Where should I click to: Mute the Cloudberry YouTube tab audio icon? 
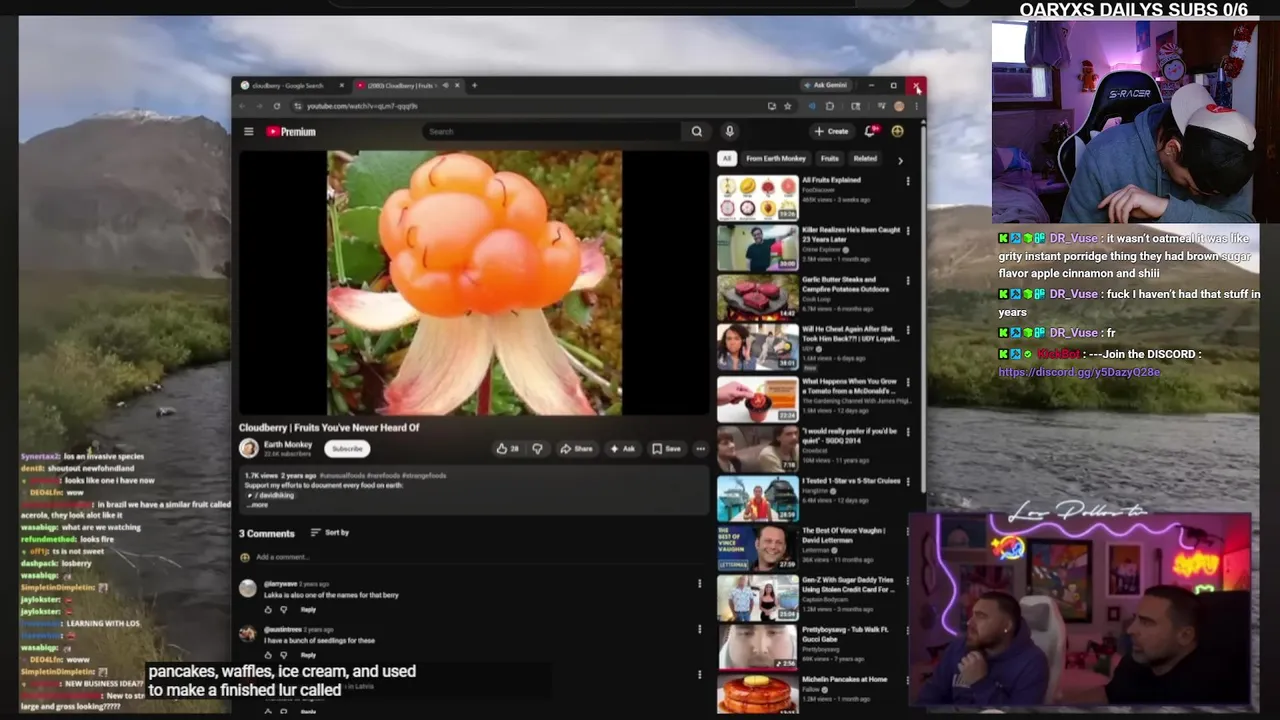click(445, 85)
